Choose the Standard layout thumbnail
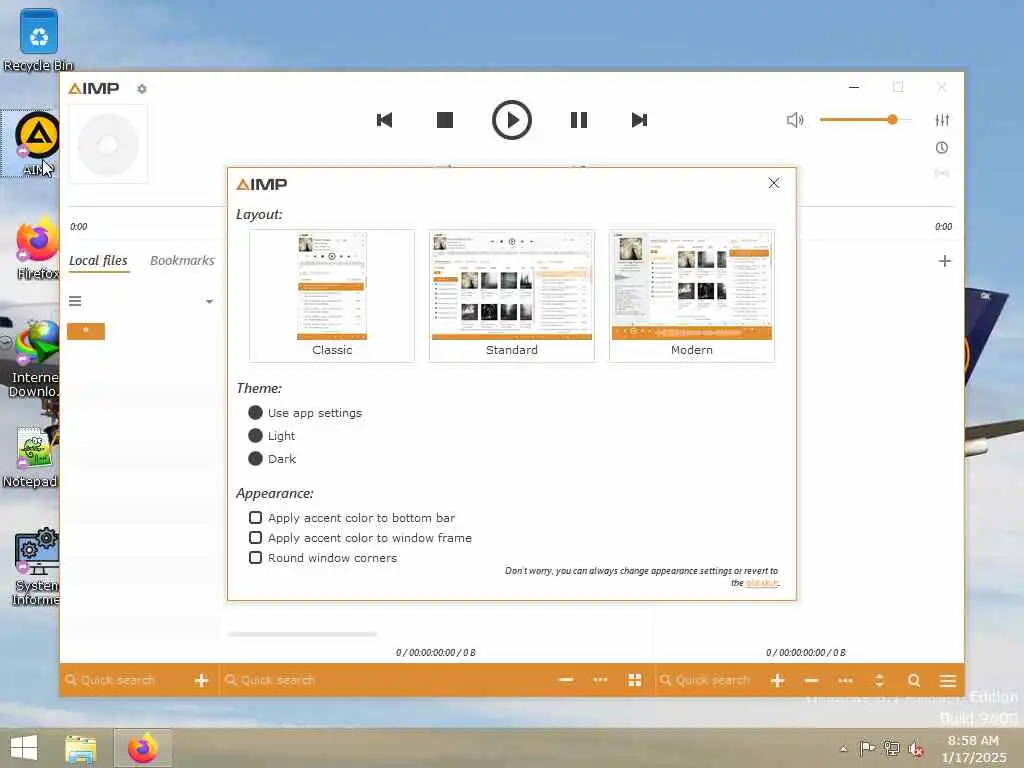This screenshot has height=768, width=1024. (511, 296)
